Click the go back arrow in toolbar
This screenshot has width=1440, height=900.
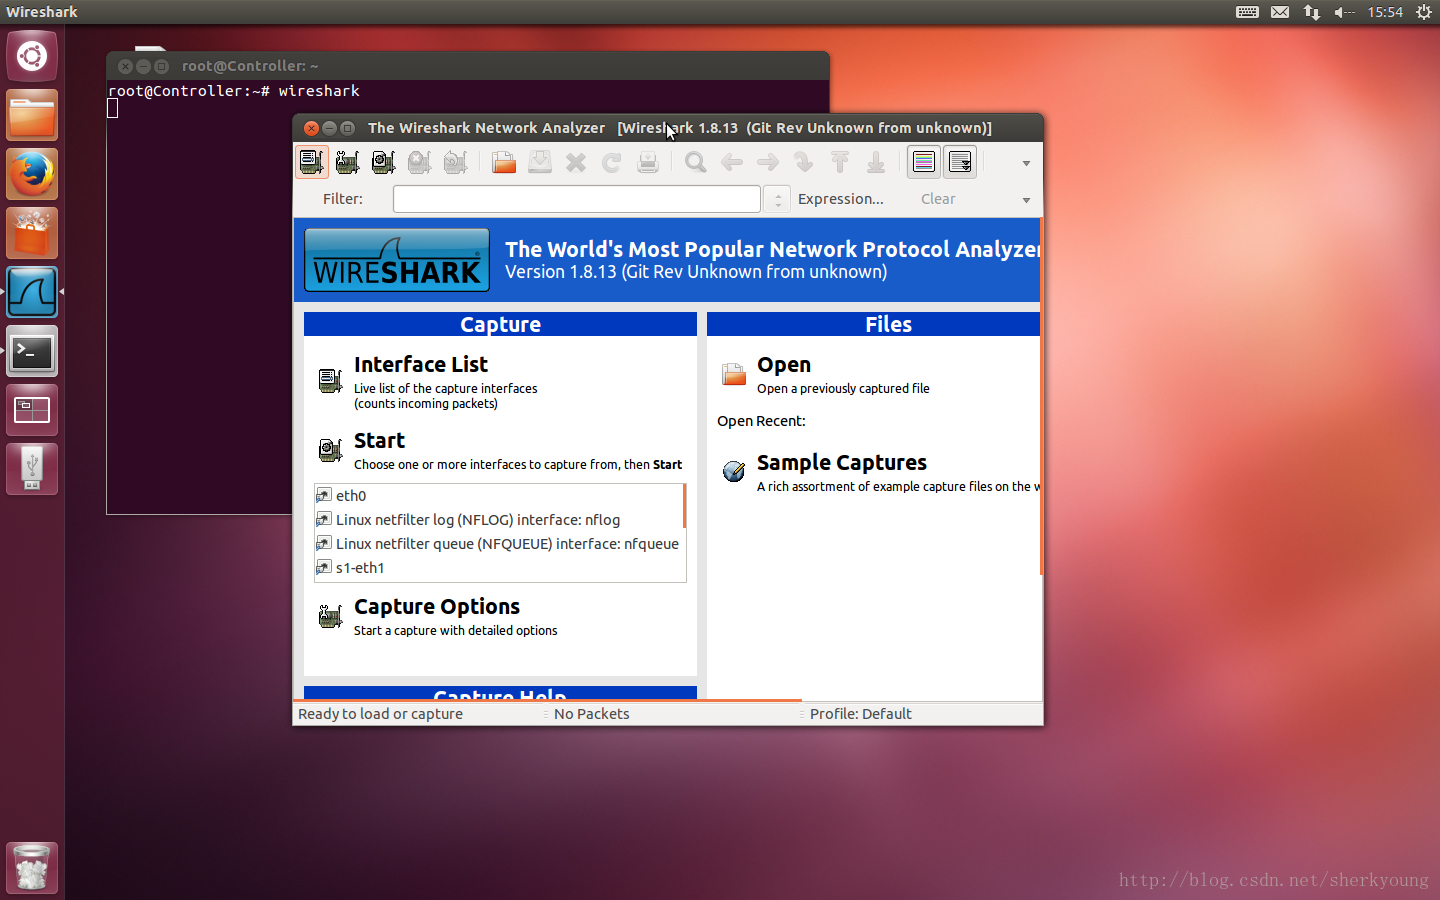coord(732,162)
